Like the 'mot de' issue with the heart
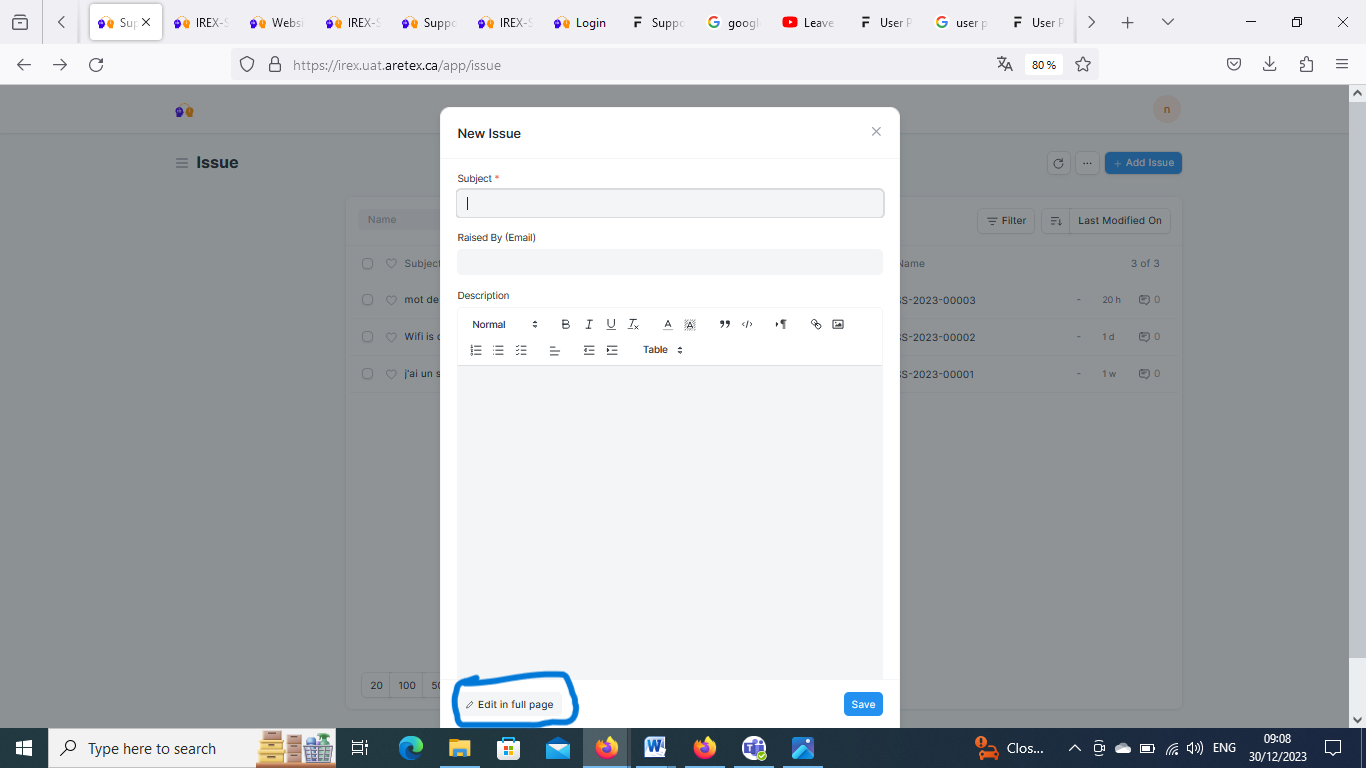 (391, 300)
